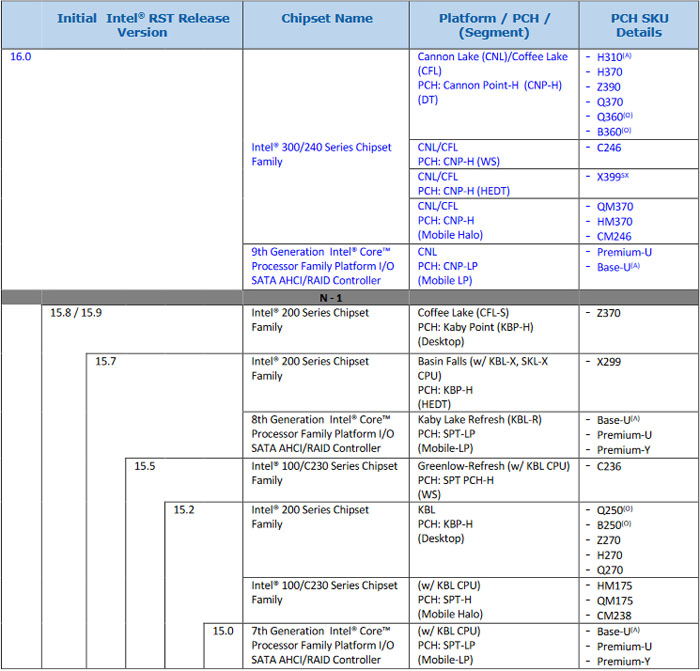Select the H310 SKU entry

pyautogui.click(x=614, y=57)
